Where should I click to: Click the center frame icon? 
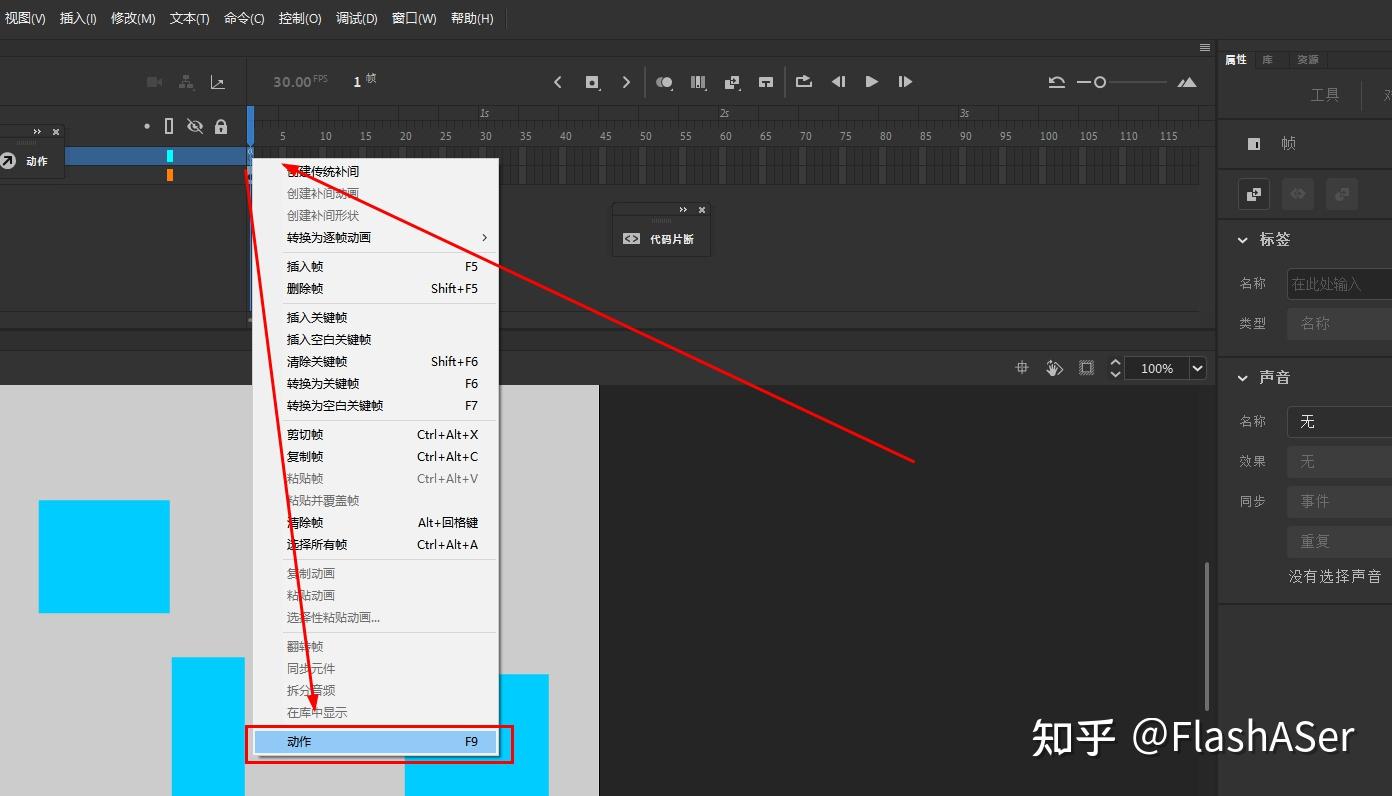(x=766, y=82)
